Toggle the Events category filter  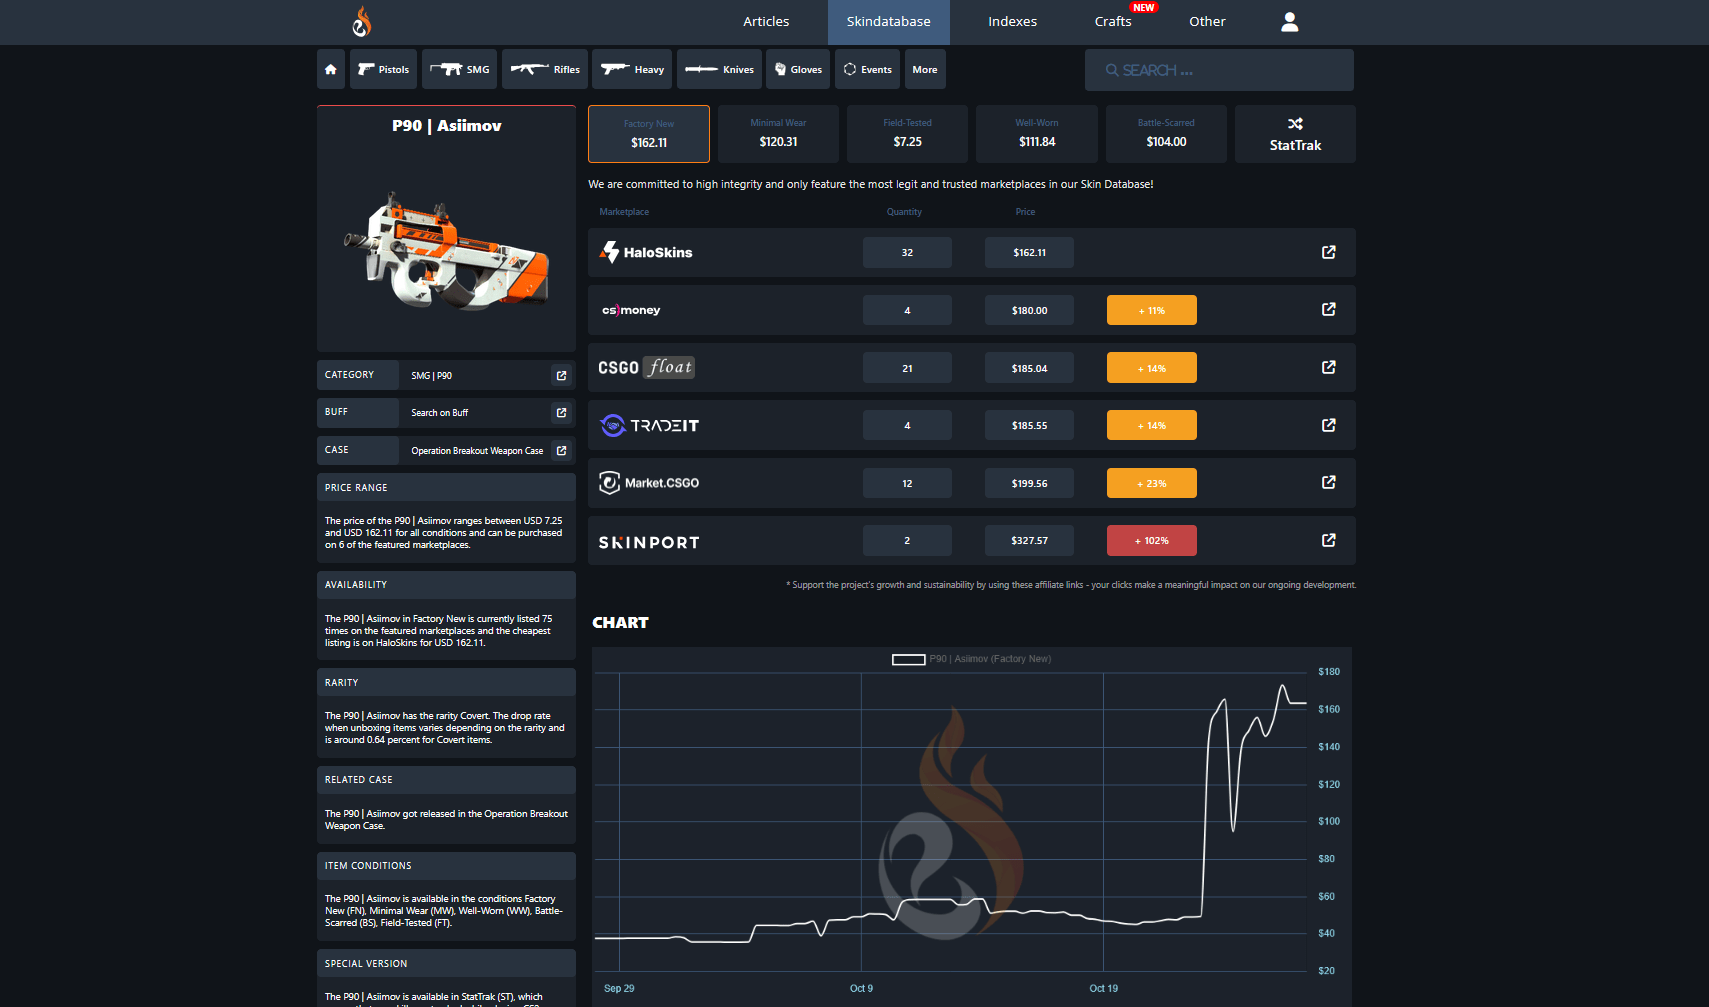coord(867,69)
